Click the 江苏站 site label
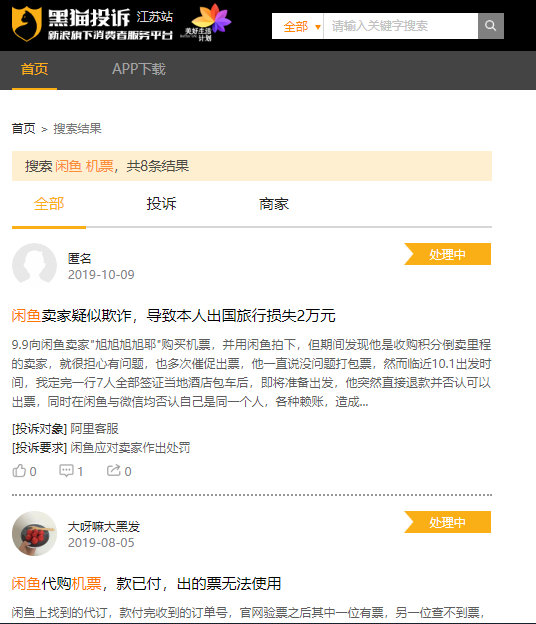The height and width of the screenshot is (624, 536). [155, 17]
